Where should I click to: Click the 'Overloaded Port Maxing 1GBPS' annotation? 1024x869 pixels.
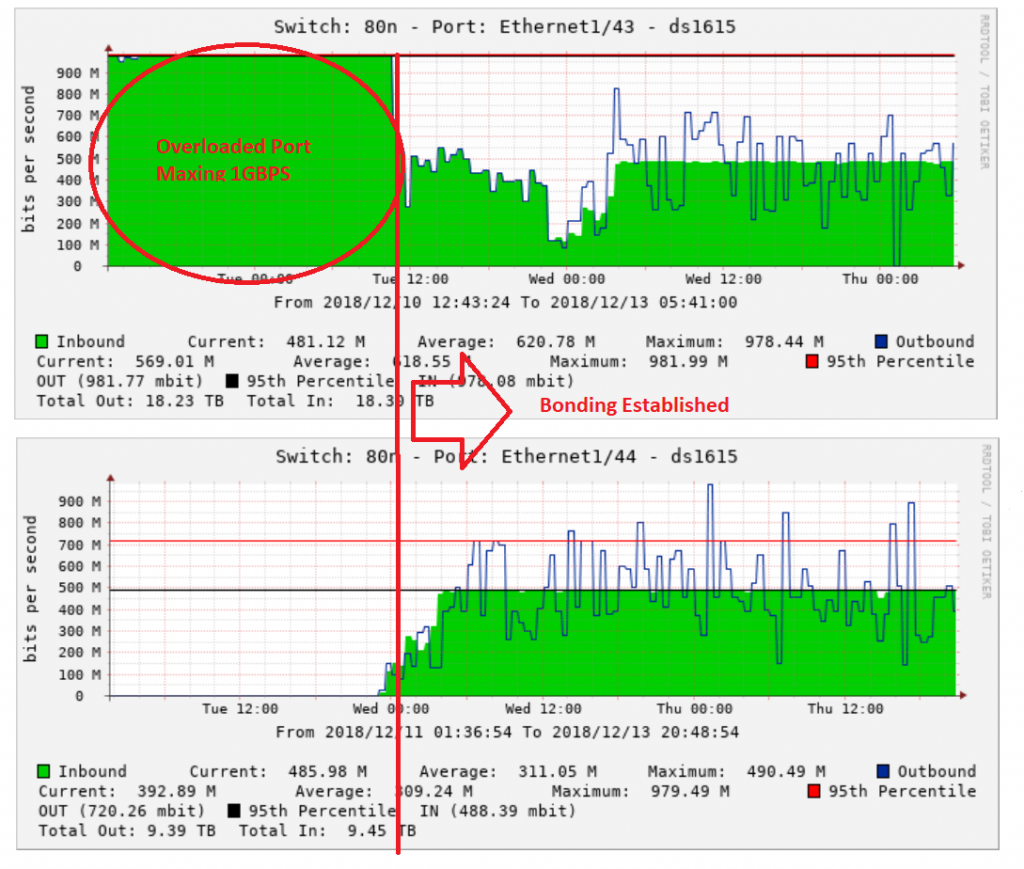click(x=233, y=159)
